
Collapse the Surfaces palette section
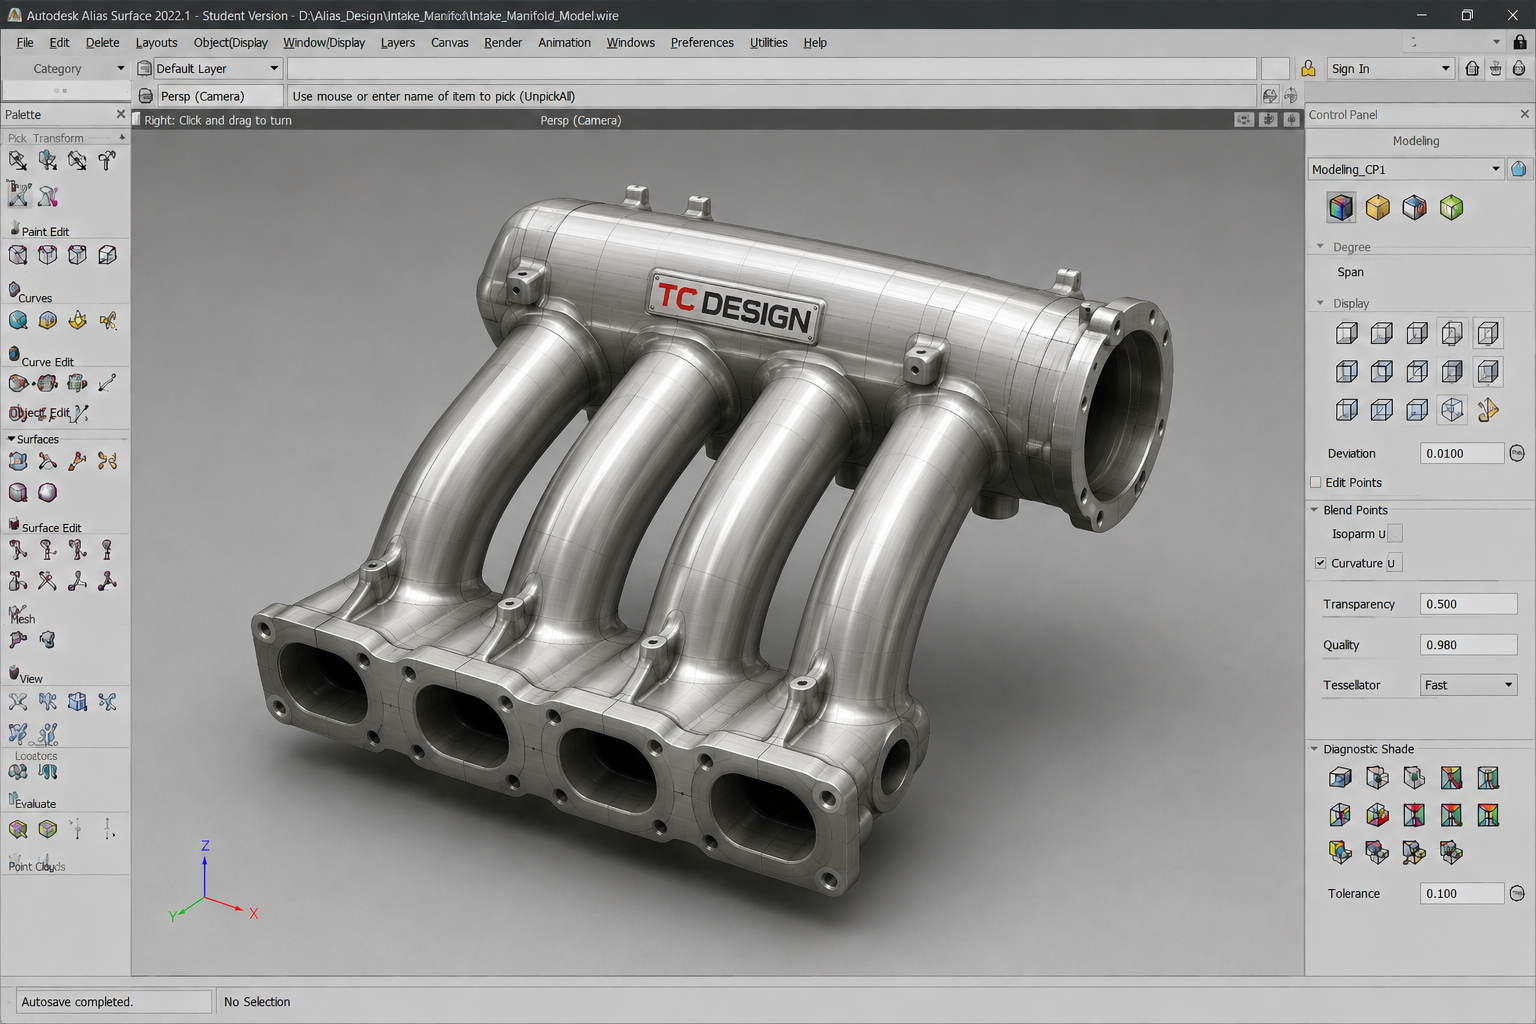(11, 439)
